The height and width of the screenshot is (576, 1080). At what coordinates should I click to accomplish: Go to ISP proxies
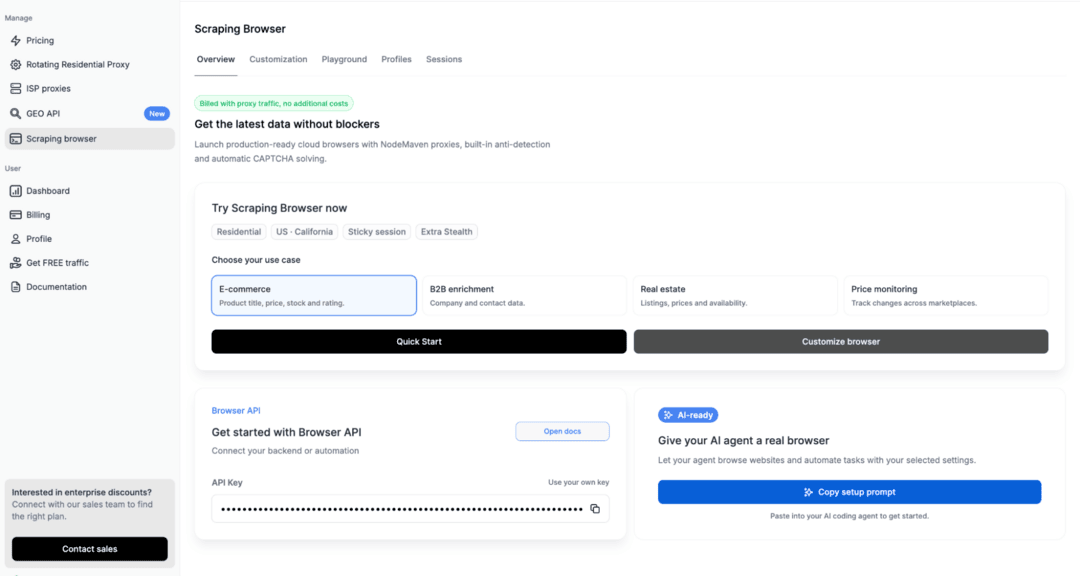(90, 89)
